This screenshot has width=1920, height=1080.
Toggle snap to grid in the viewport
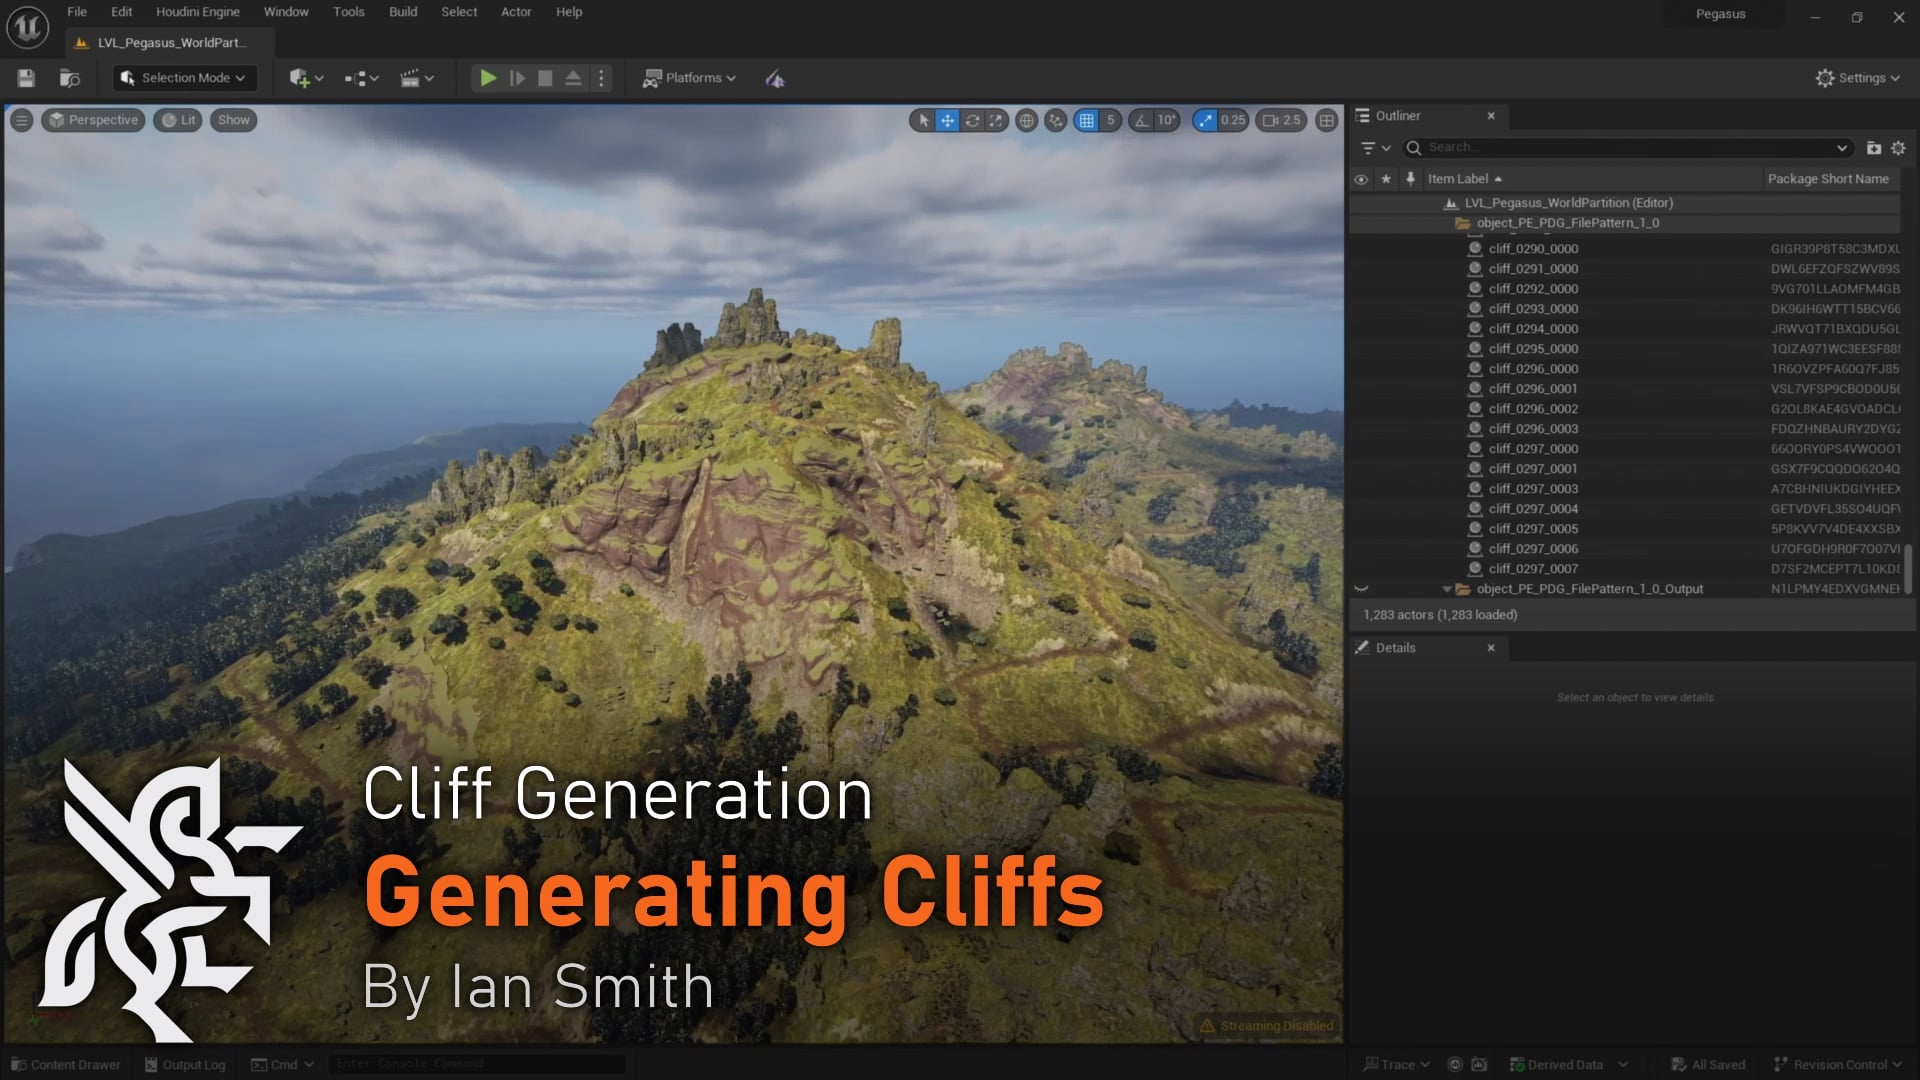(x=1086, y=120)
